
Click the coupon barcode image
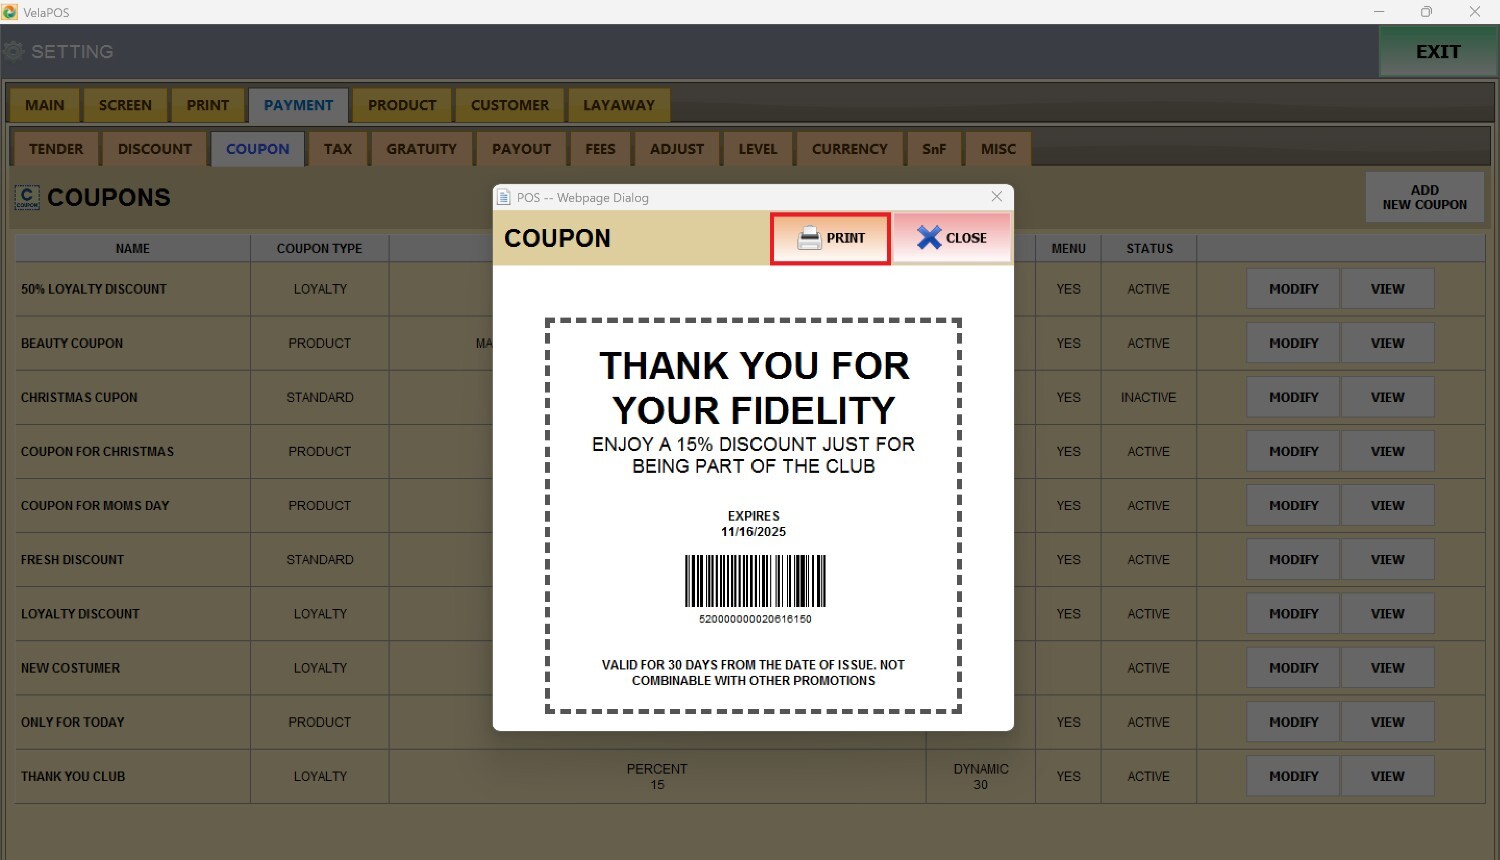click(x=755, y=581)
